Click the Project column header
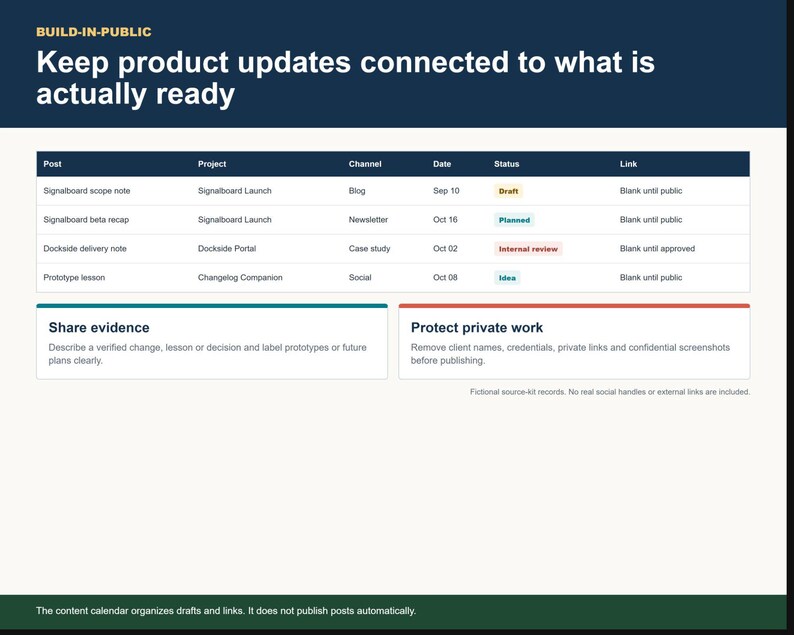 point(212,164)
